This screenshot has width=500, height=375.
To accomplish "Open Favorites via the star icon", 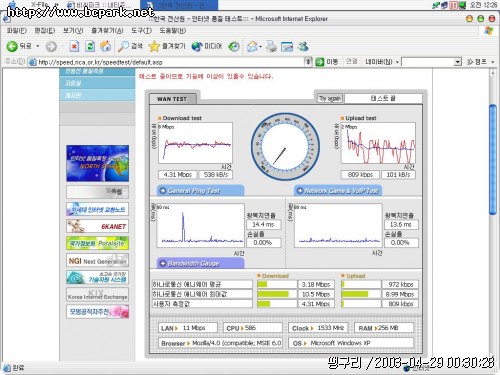I will (154, 46).
